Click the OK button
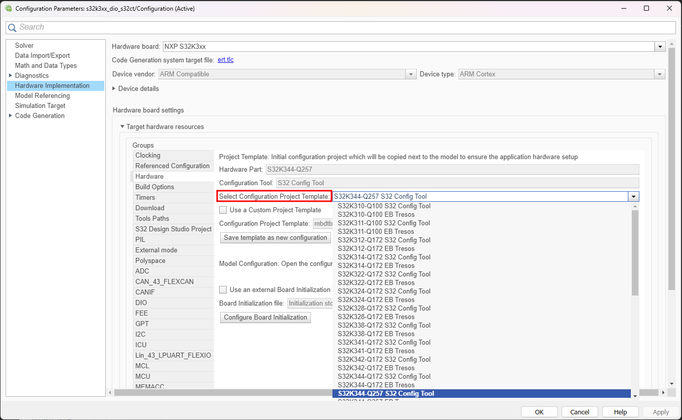This screenshot has width=682, height=420. (x=539, y=412)
